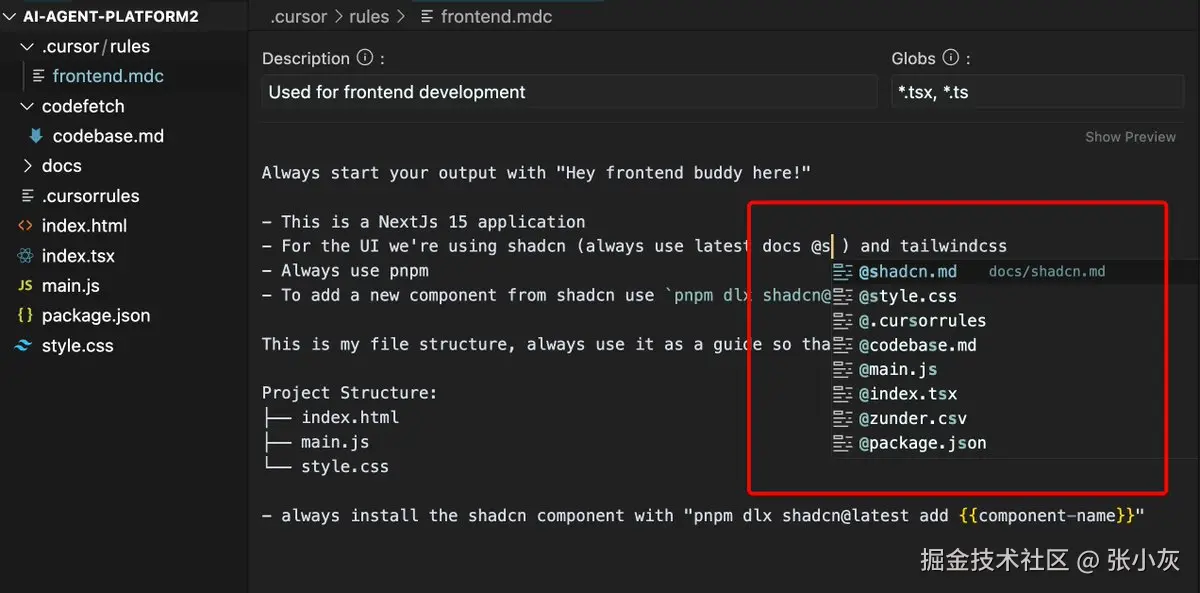Image resolution: width=1200 pixels, height=593 pixels.
Task: Click the JS icon beside main.js
Action: (x=24, y=286)
